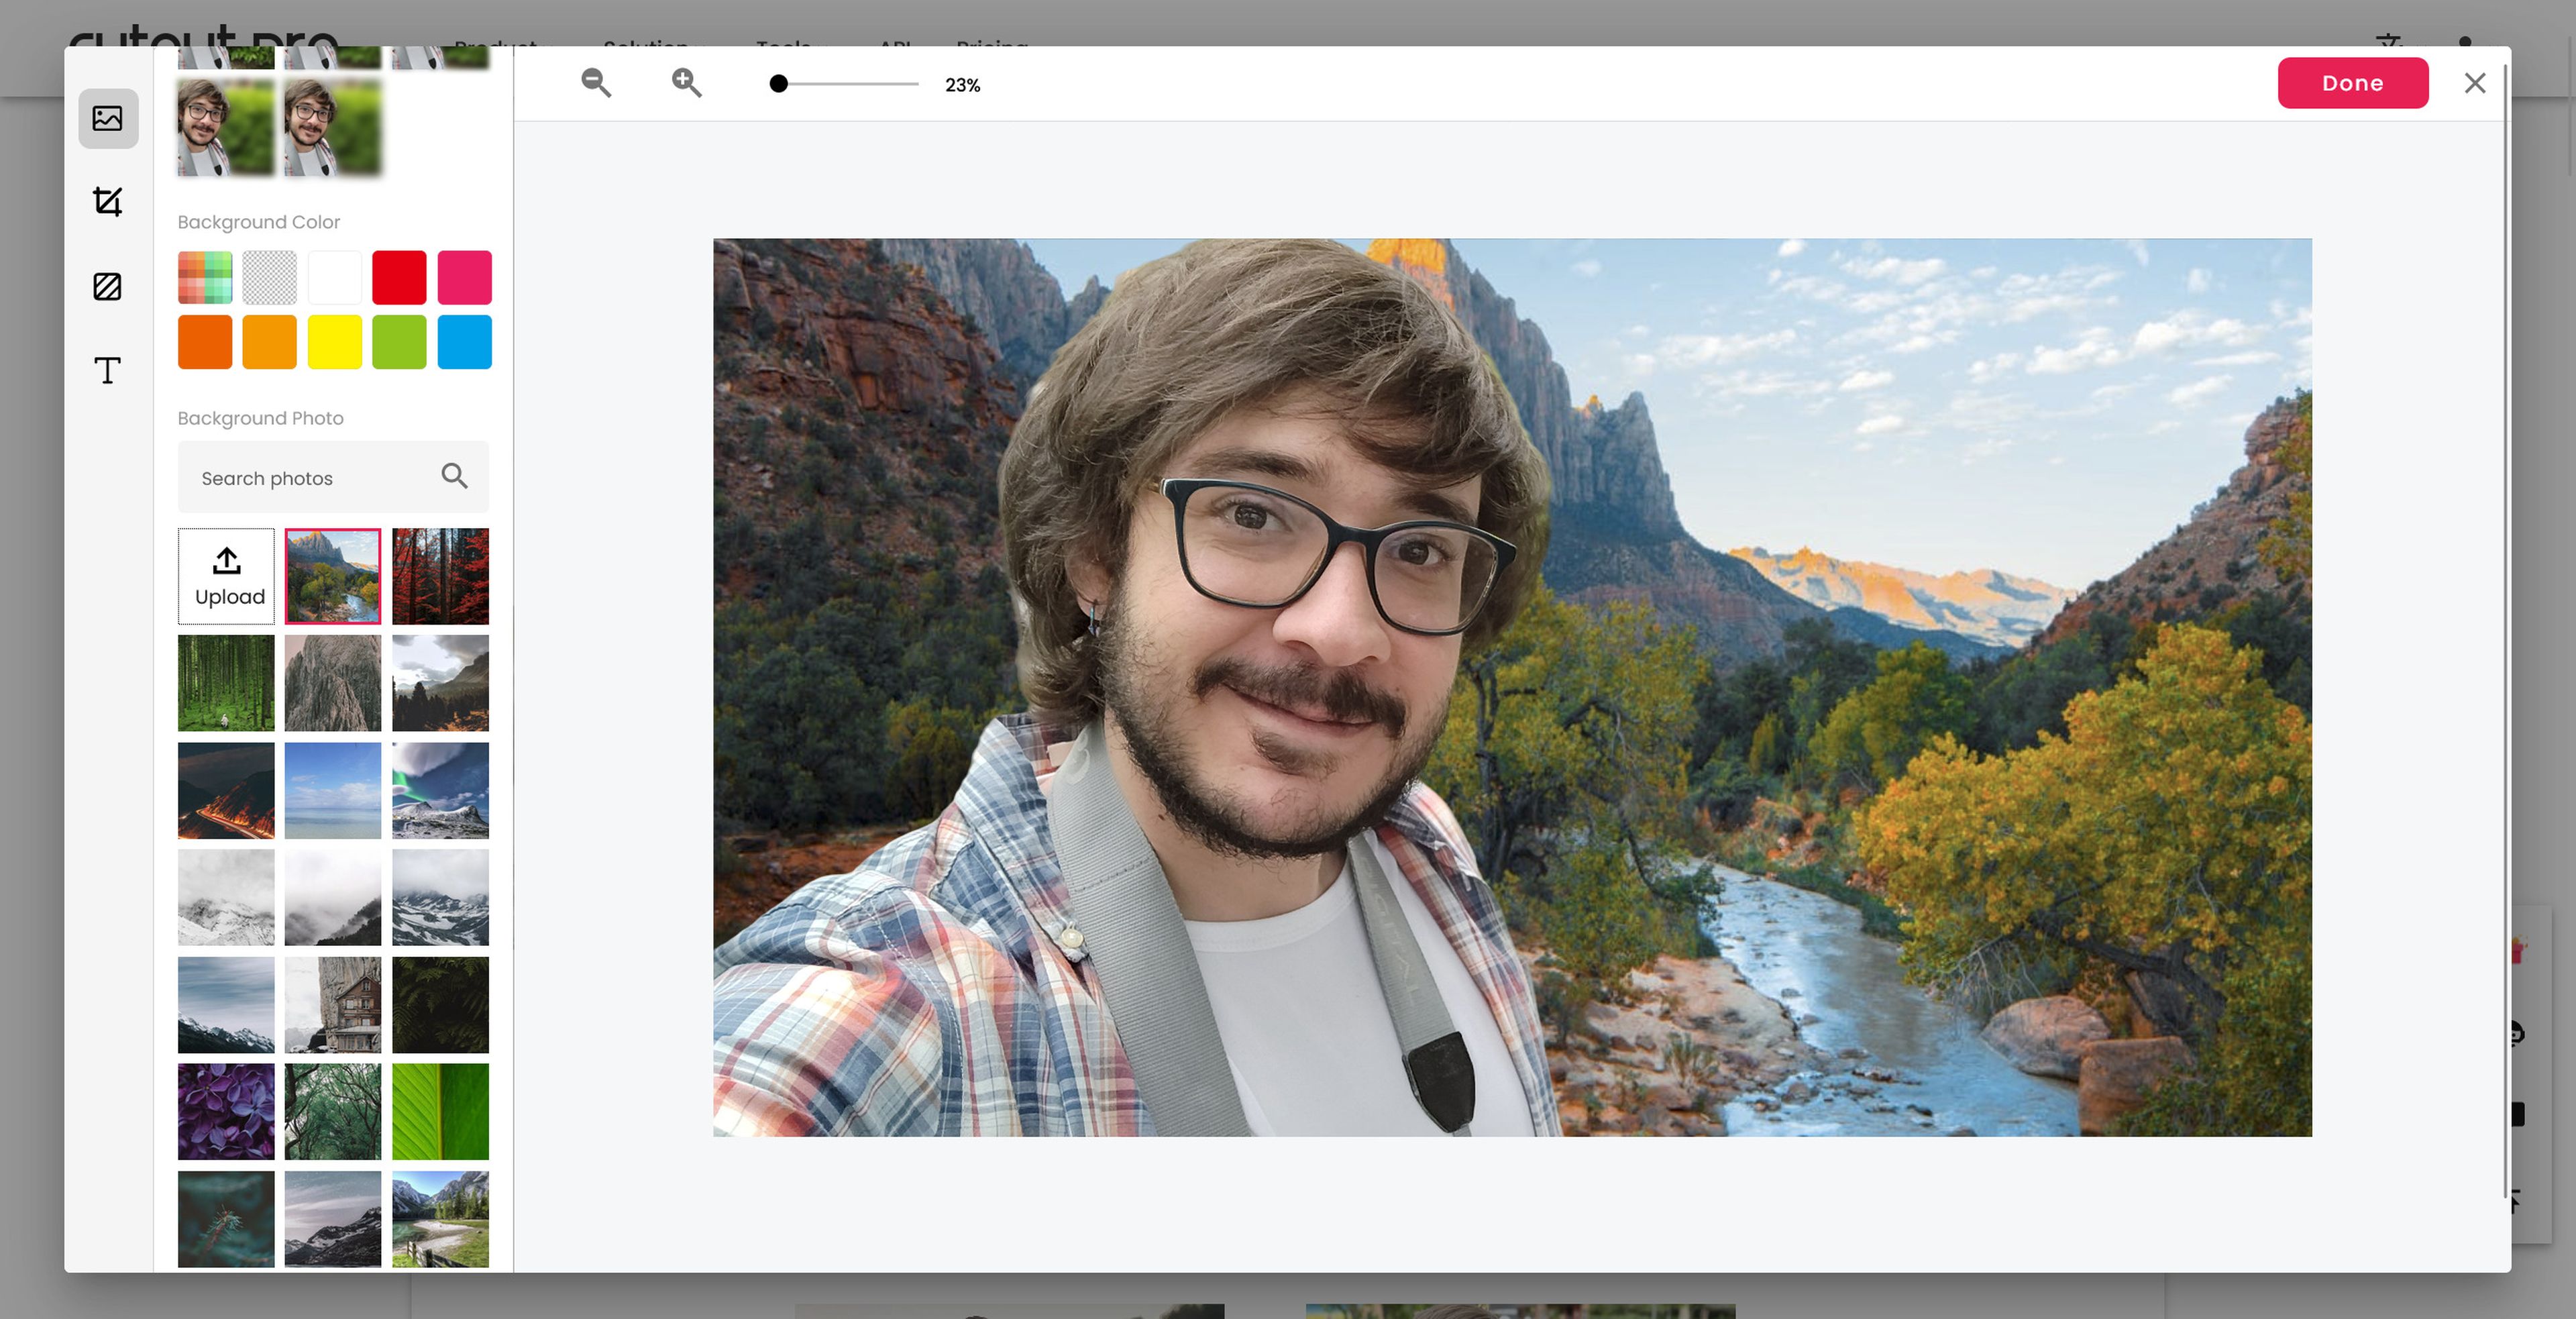Screen dimensions: 2576x1319
Task: Select the image/photo panel icon
Action: click(107, 118)
